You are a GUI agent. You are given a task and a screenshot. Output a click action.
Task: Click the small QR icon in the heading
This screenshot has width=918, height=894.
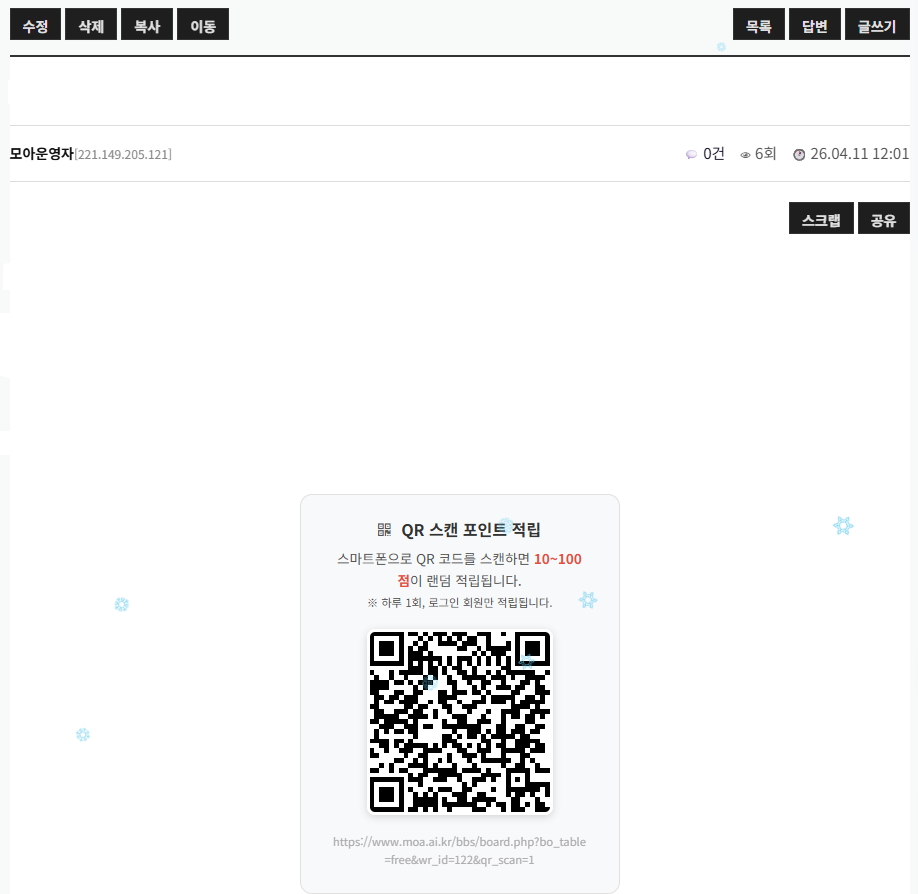tap(384, 530)
